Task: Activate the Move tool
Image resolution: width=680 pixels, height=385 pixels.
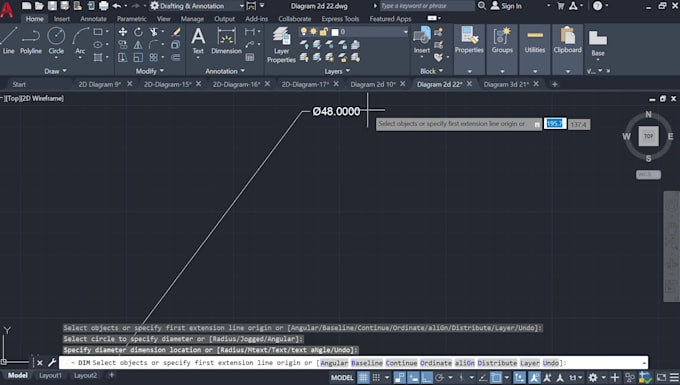Action: pyautogui.click(x=123, y=32)
